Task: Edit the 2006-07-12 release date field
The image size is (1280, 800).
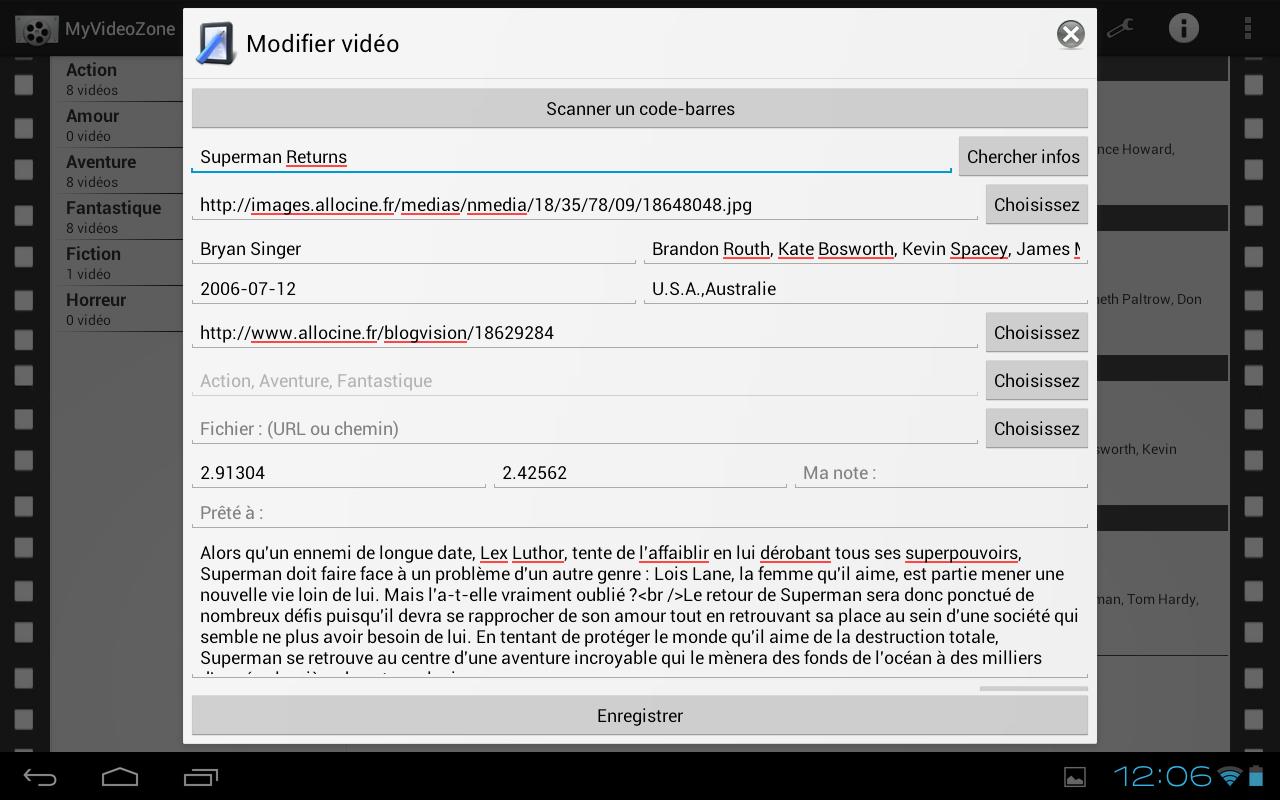Action: pos(414,288)
